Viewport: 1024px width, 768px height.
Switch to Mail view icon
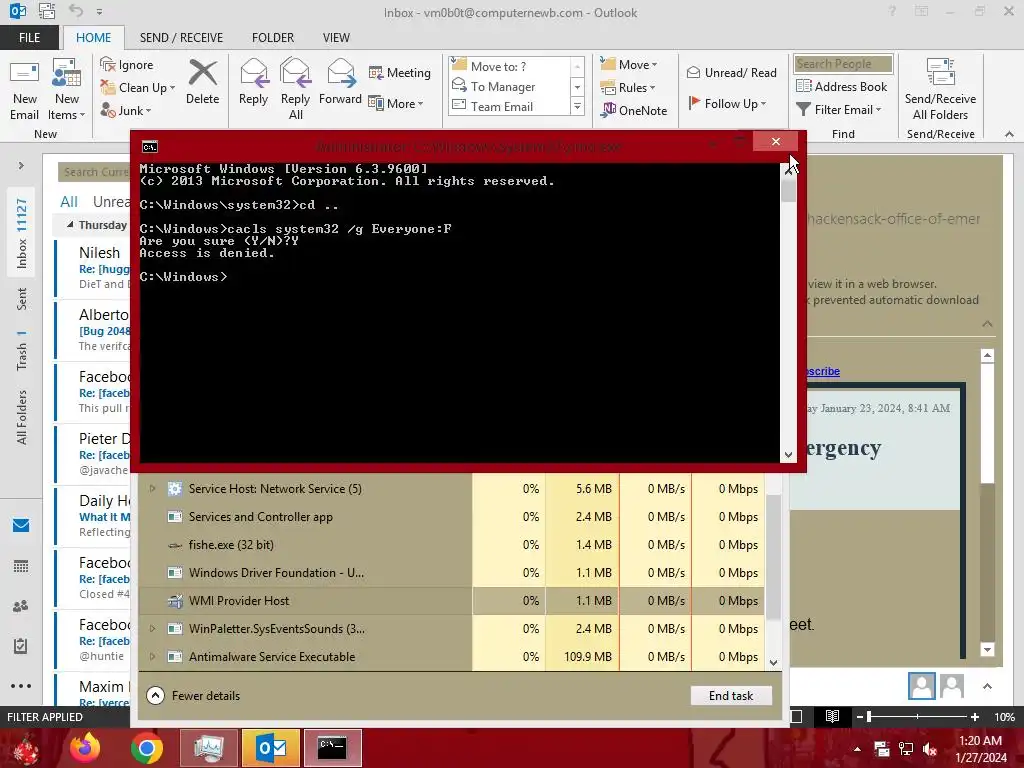[21, 525]
